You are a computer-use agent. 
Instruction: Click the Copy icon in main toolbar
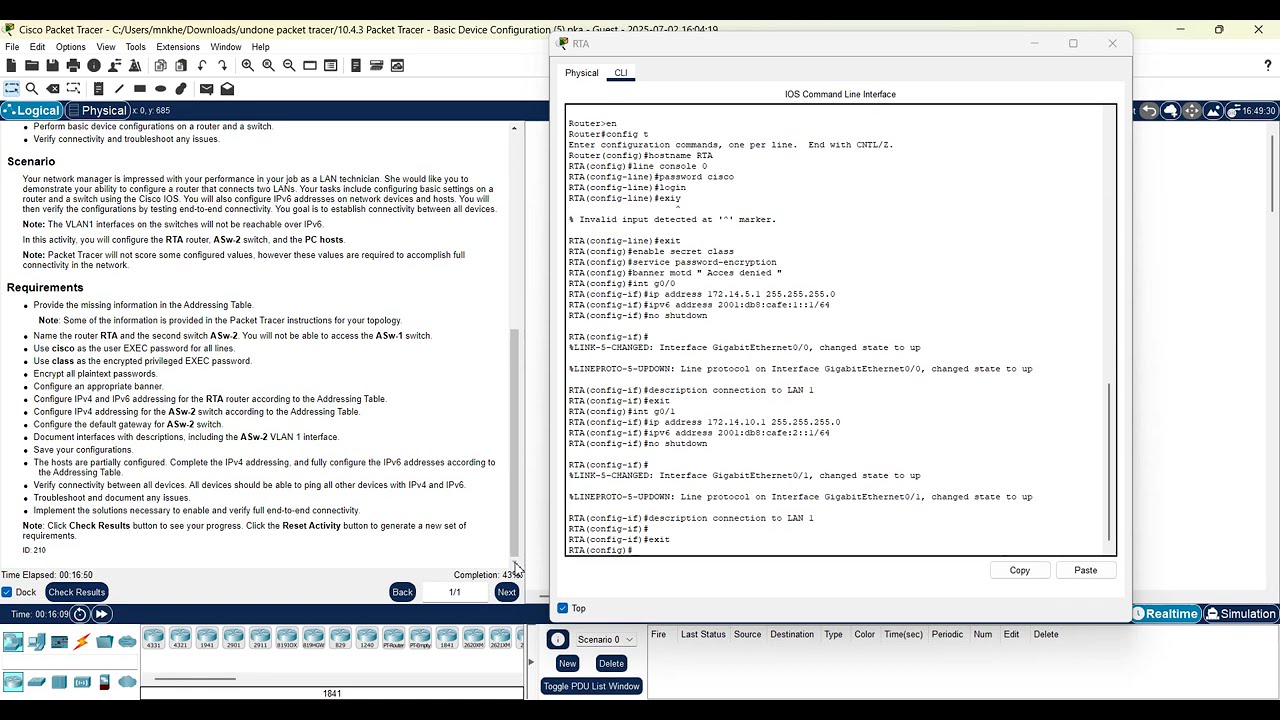coord(160,65)
